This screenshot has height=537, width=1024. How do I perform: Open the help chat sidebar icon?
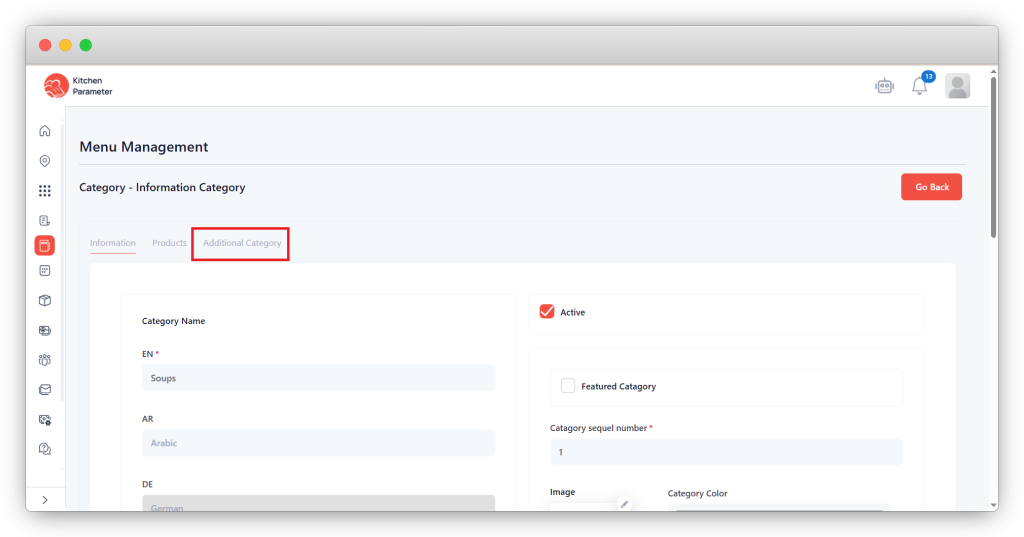tap(44, 449)
